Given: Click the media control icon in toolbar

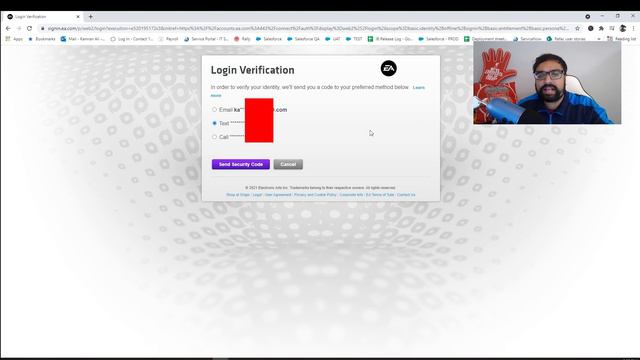Looking at the screenshot, I should 612,28.
